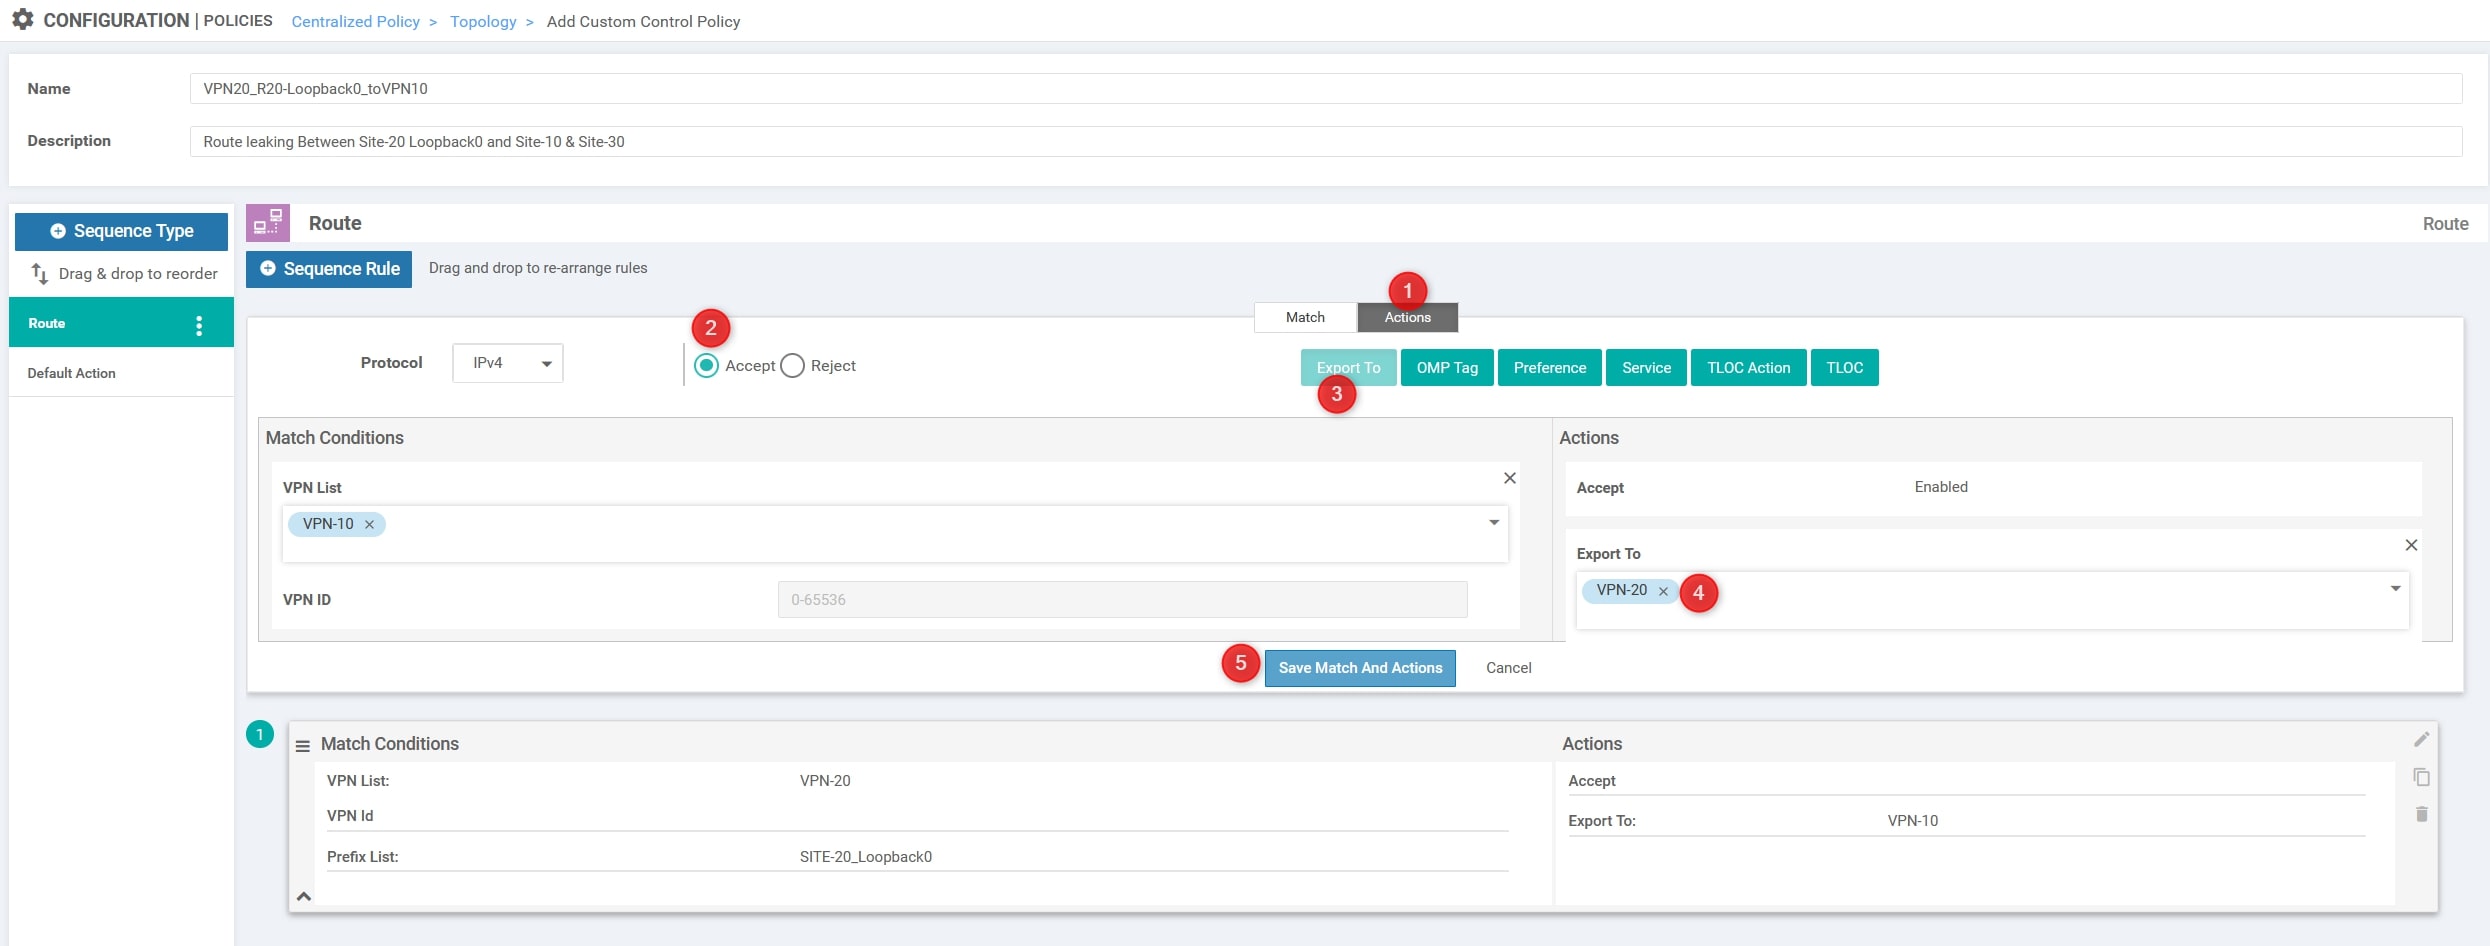Click Save Match And Actions button

[1360, 668]
